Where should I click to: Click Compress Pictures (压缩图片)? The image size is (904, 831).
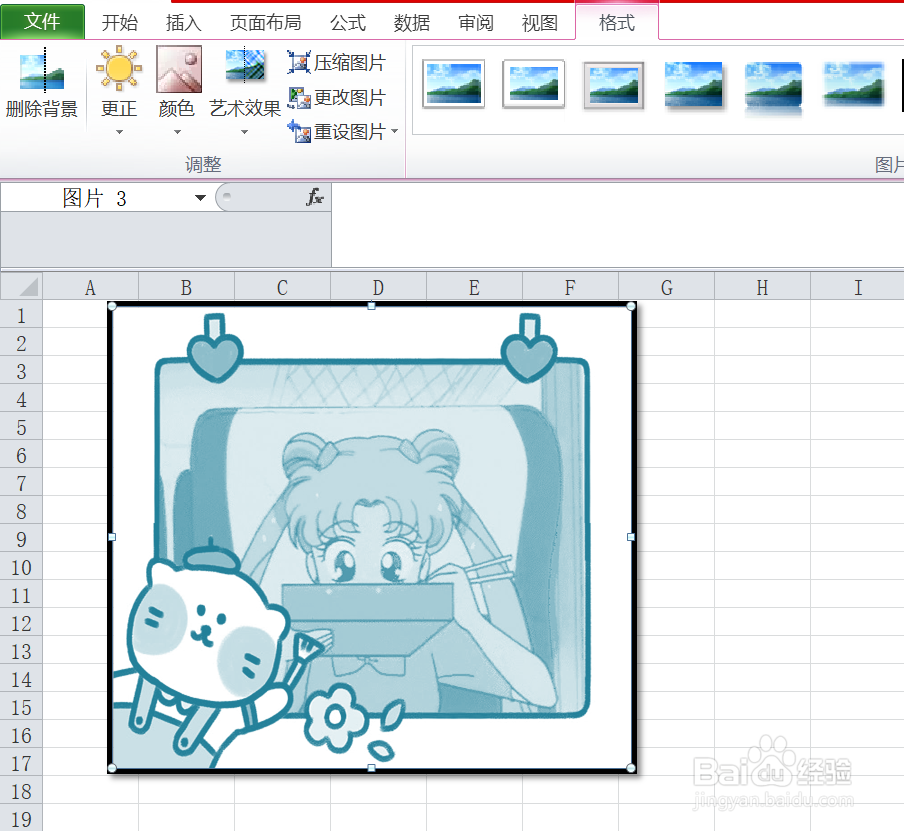coord(337,62)
